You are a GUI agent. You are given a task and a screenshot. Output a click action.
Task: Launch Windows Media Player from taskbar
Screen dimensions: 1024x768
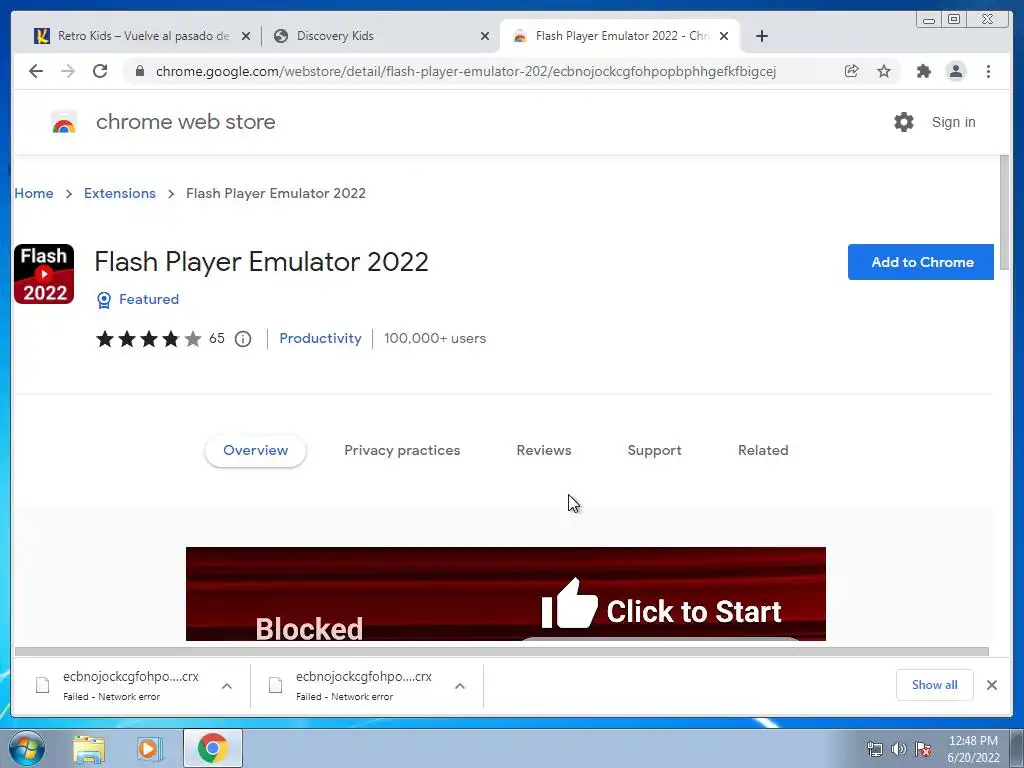[x=150, y=749]
